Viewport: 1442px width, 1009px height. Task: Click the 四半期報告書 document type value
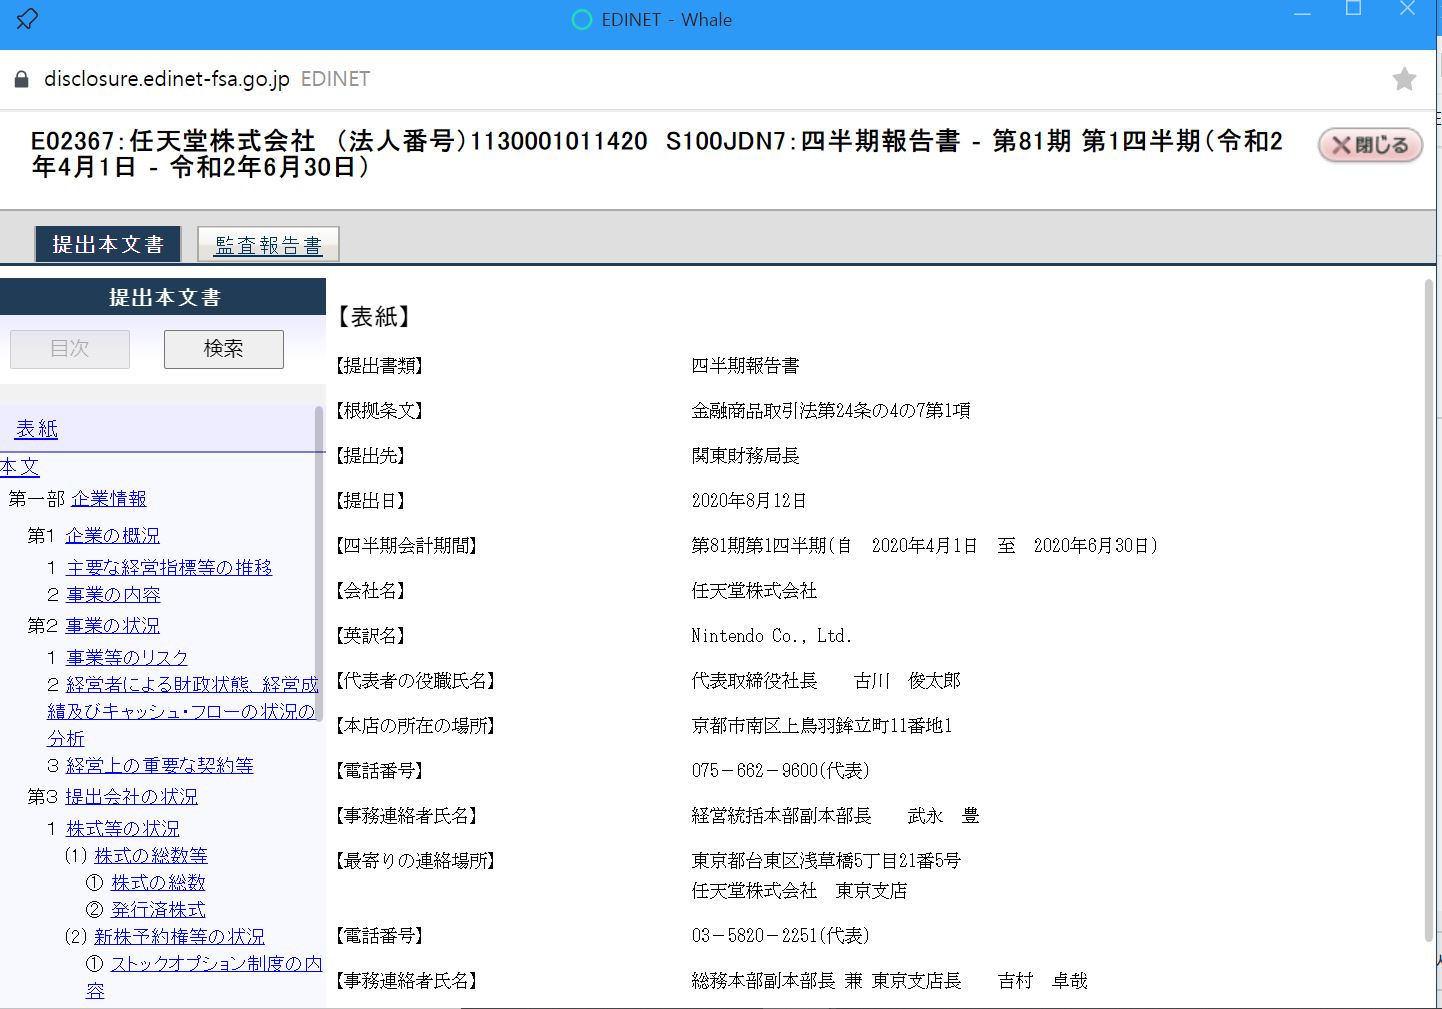[x=745, y=366]
